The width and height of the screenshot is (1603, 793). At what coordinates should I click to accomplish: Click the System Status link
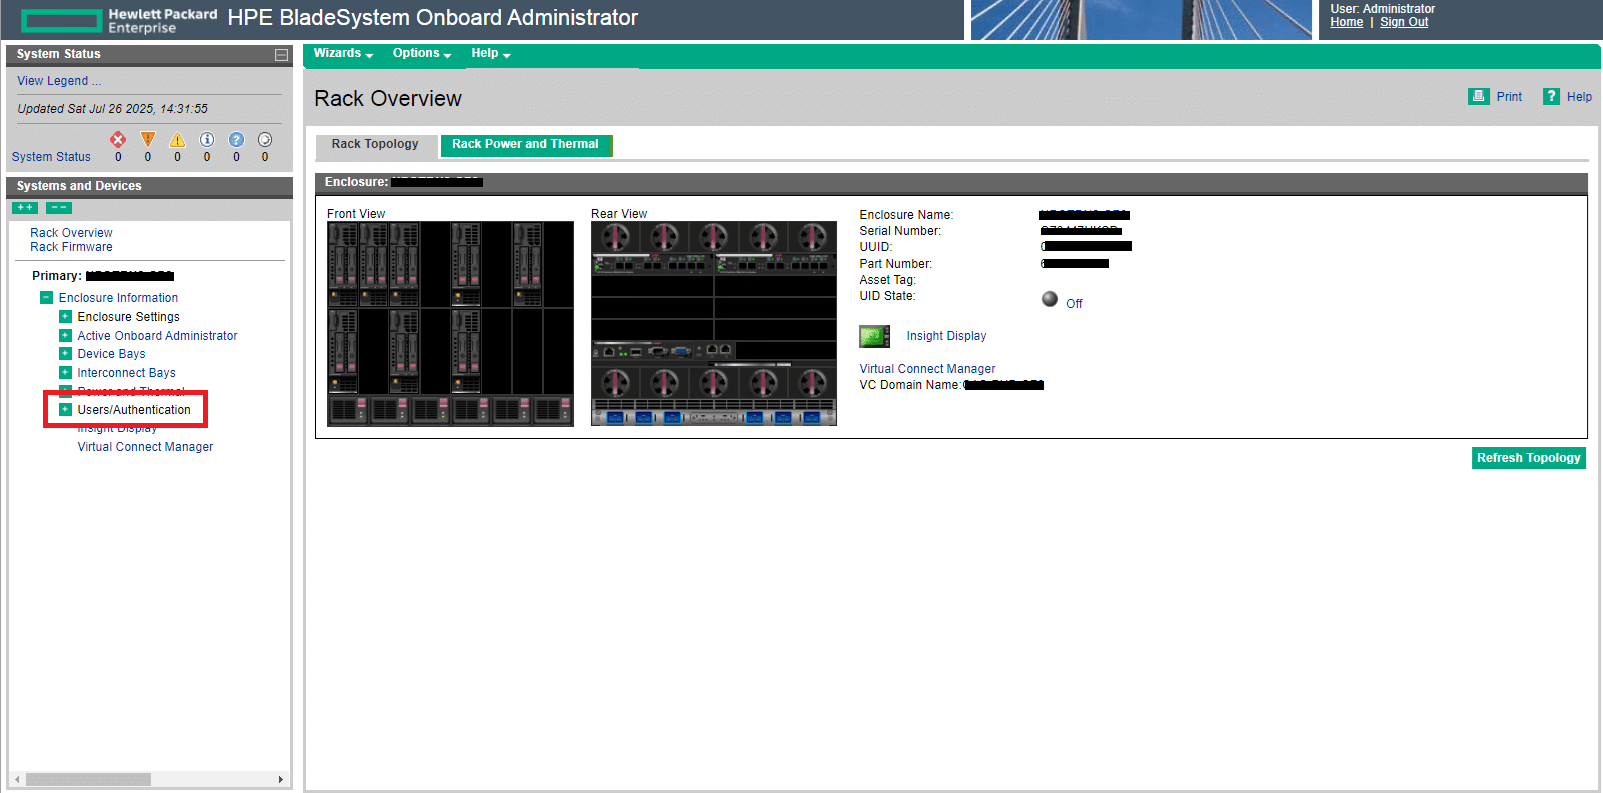coord(51,157)
